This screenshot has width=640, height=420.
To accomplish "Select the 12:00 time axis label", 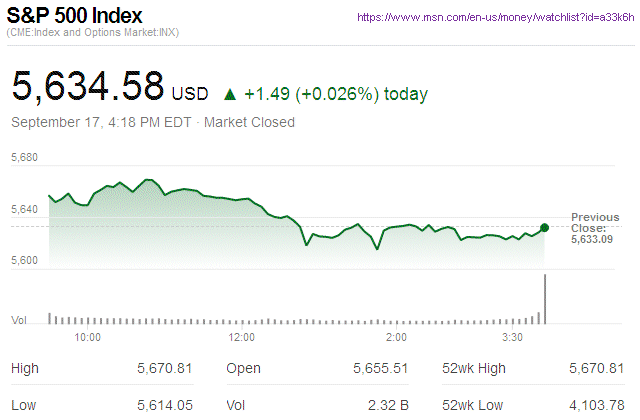I will point(242,338).
